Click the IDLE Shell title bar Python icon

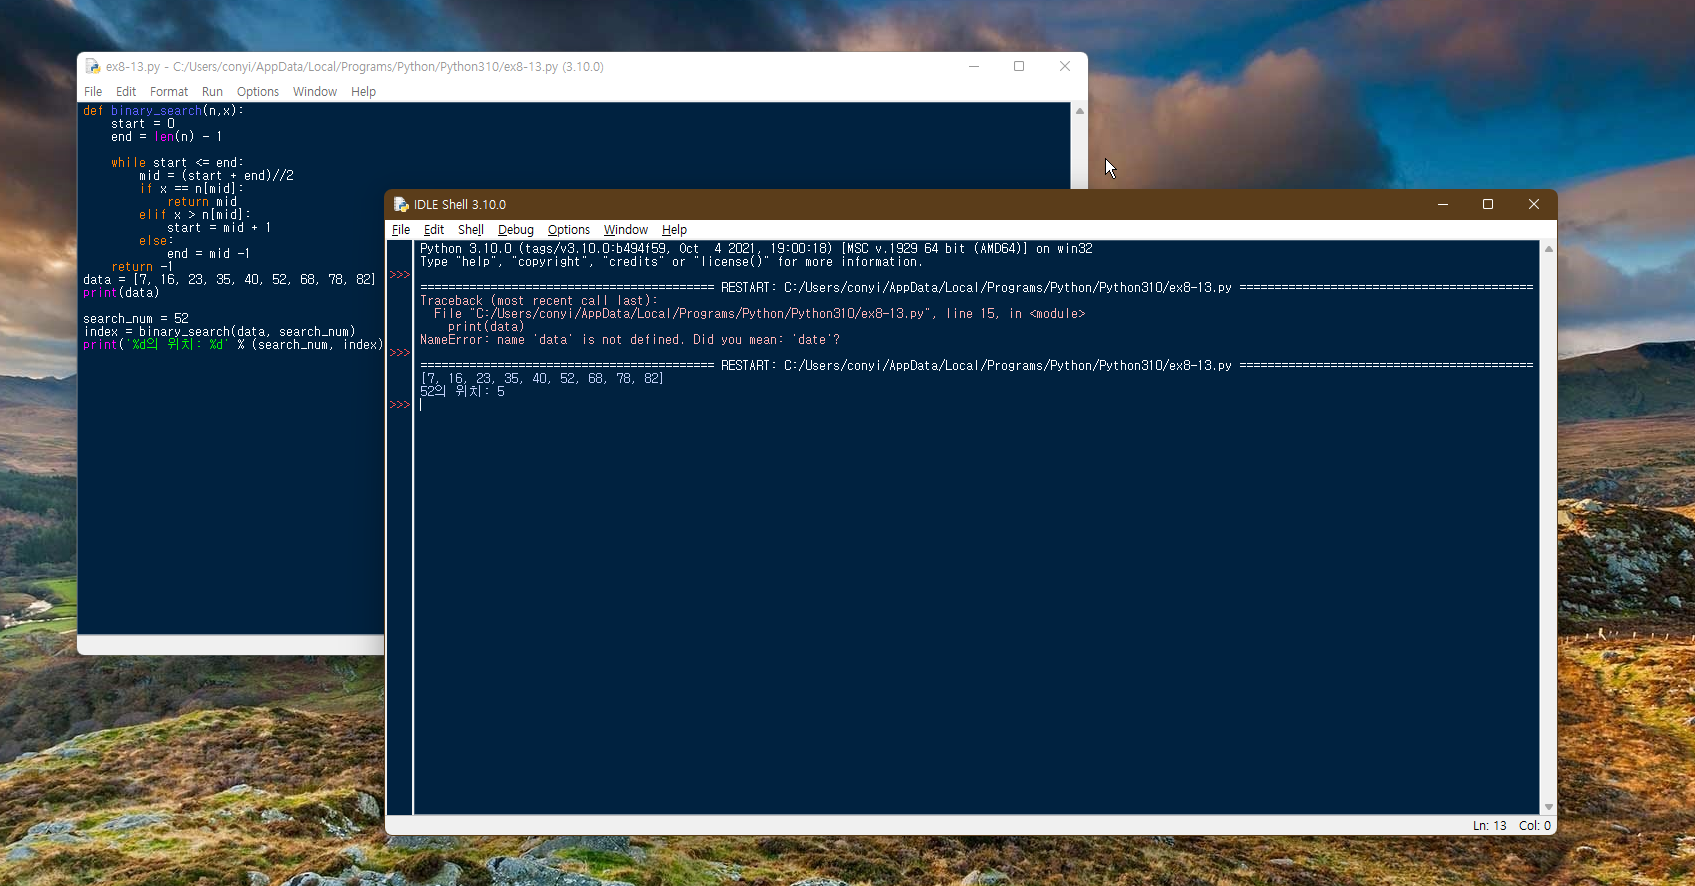[x=401, y=204]
